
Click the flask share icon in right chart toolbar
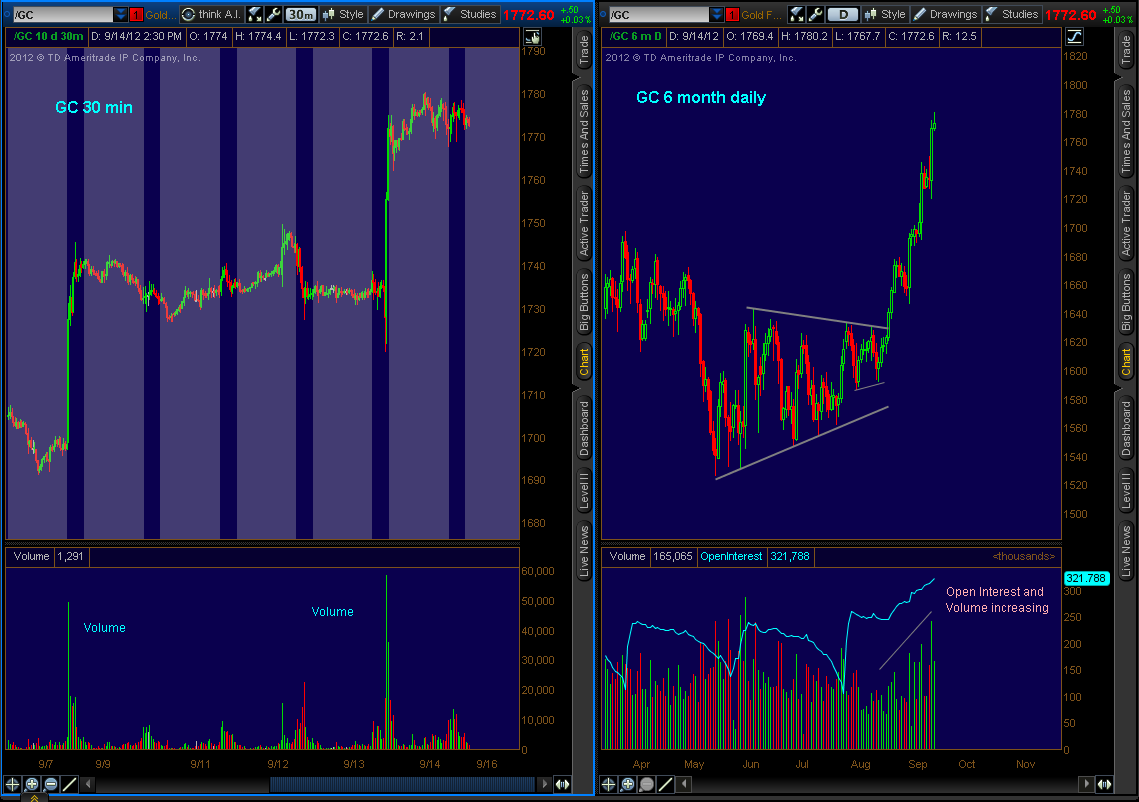(796, 14)
